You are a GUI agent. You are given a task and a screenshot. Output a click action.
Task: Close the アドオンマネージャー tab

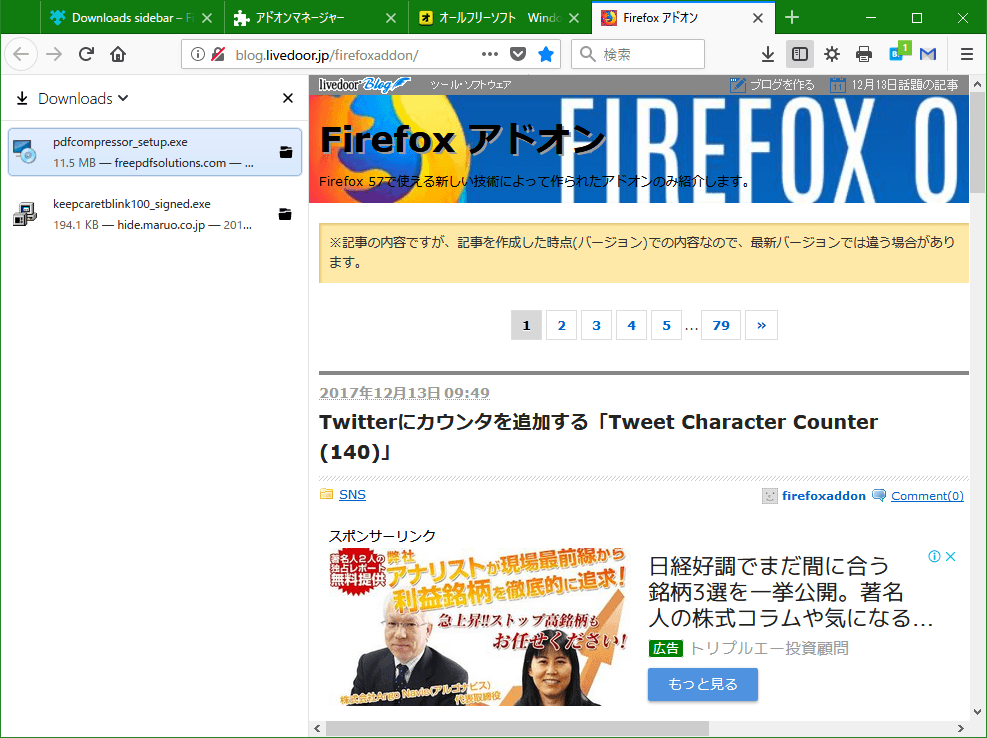click(x=391, y=18)
